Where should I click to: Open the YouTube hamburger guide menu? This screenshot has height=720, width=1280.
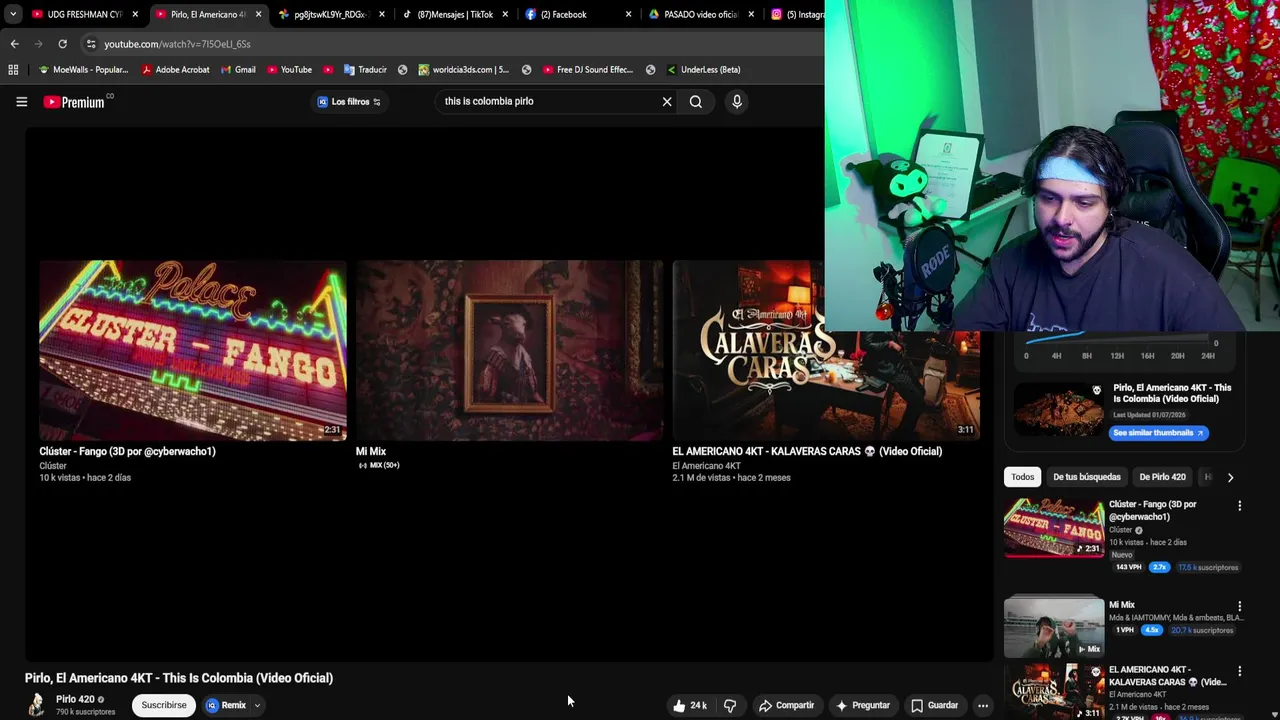(21, 101)
